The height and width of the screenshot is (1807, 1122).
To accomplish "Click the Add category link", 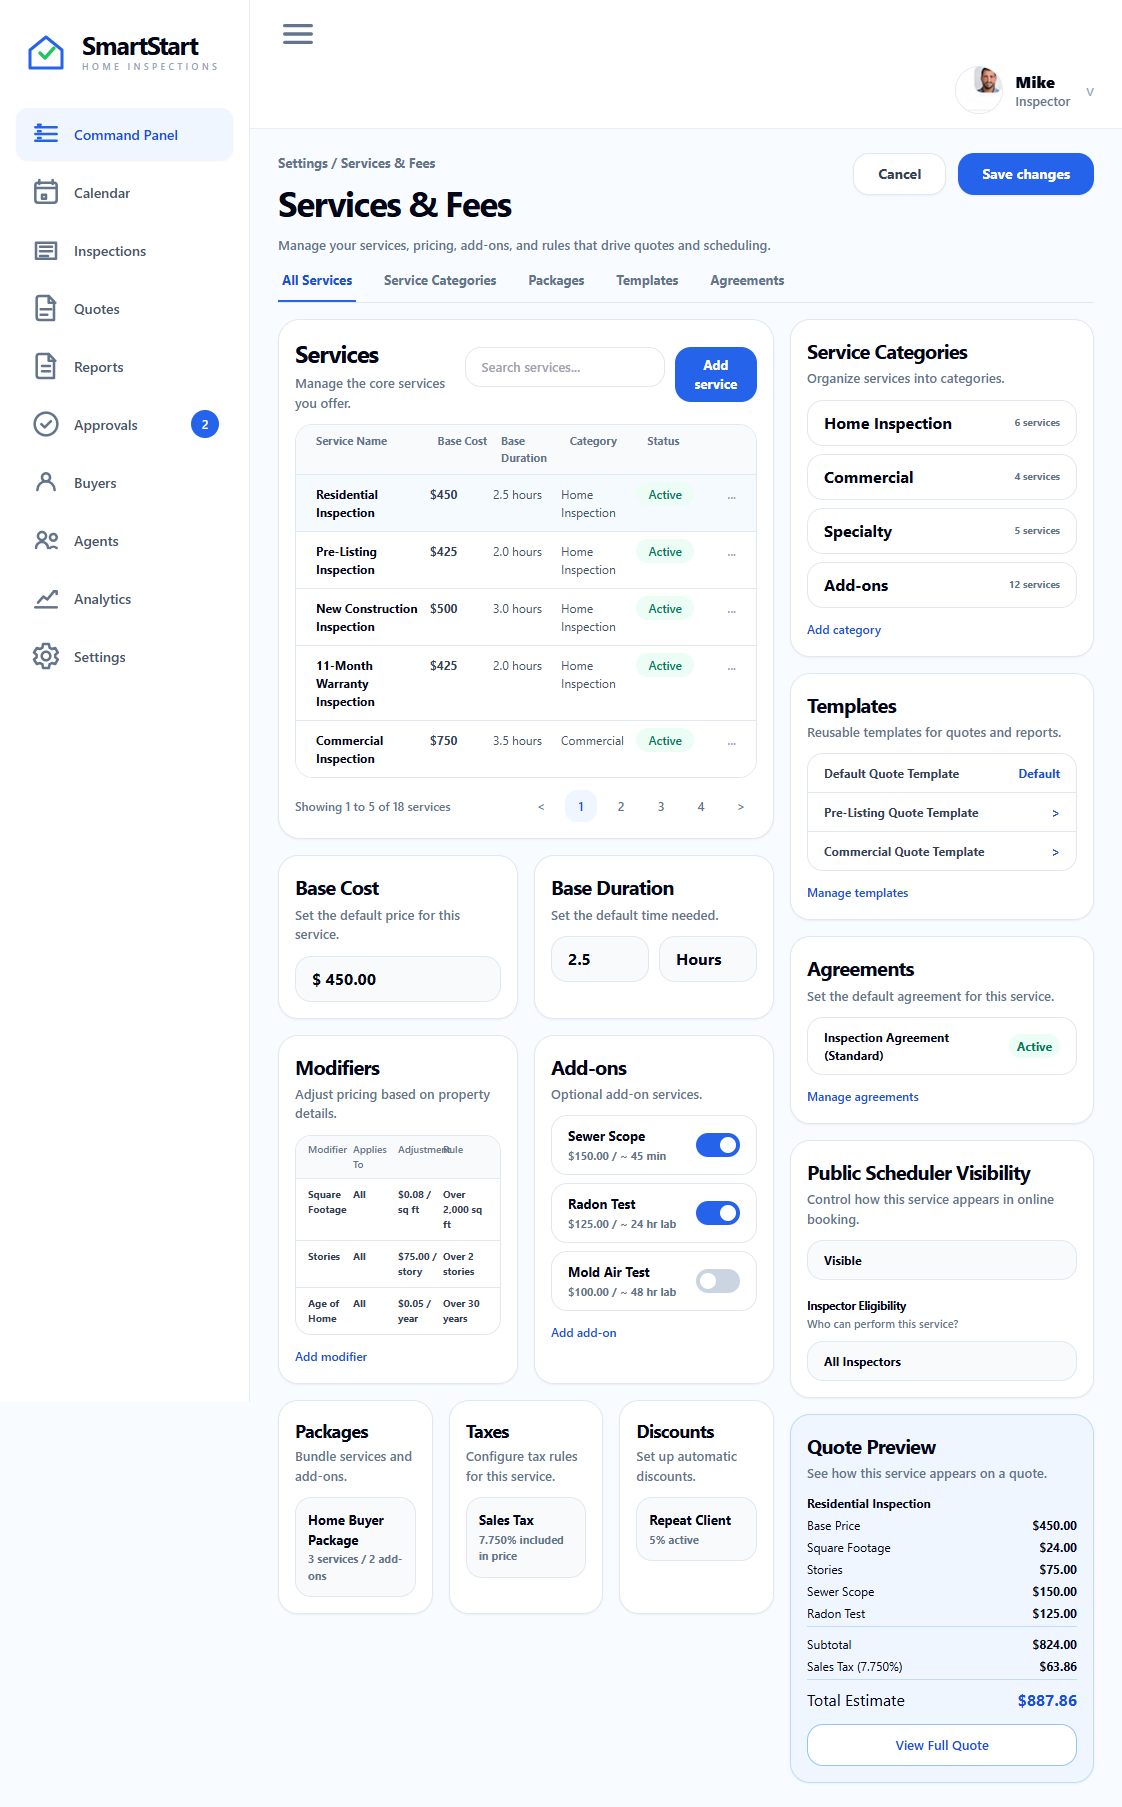I will click(844, 630).
